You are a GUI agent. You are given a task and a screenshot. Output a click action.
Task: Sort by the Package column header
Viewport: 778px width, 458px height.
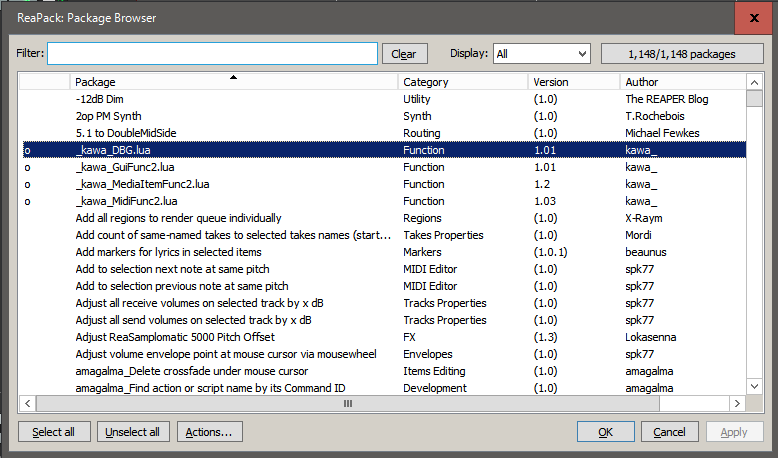(234, 82)
